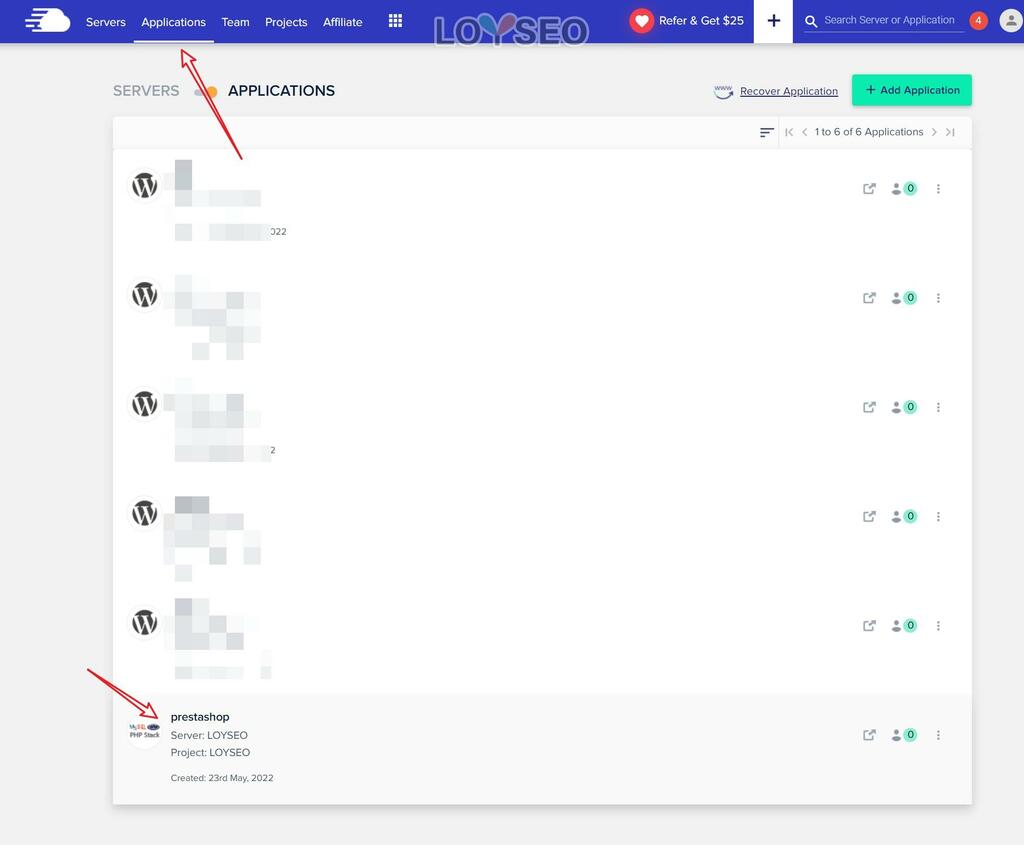The height and width of the screenshot is (845, 1024).
Task: Open prestashop team members icon
Action: (904, 735)
